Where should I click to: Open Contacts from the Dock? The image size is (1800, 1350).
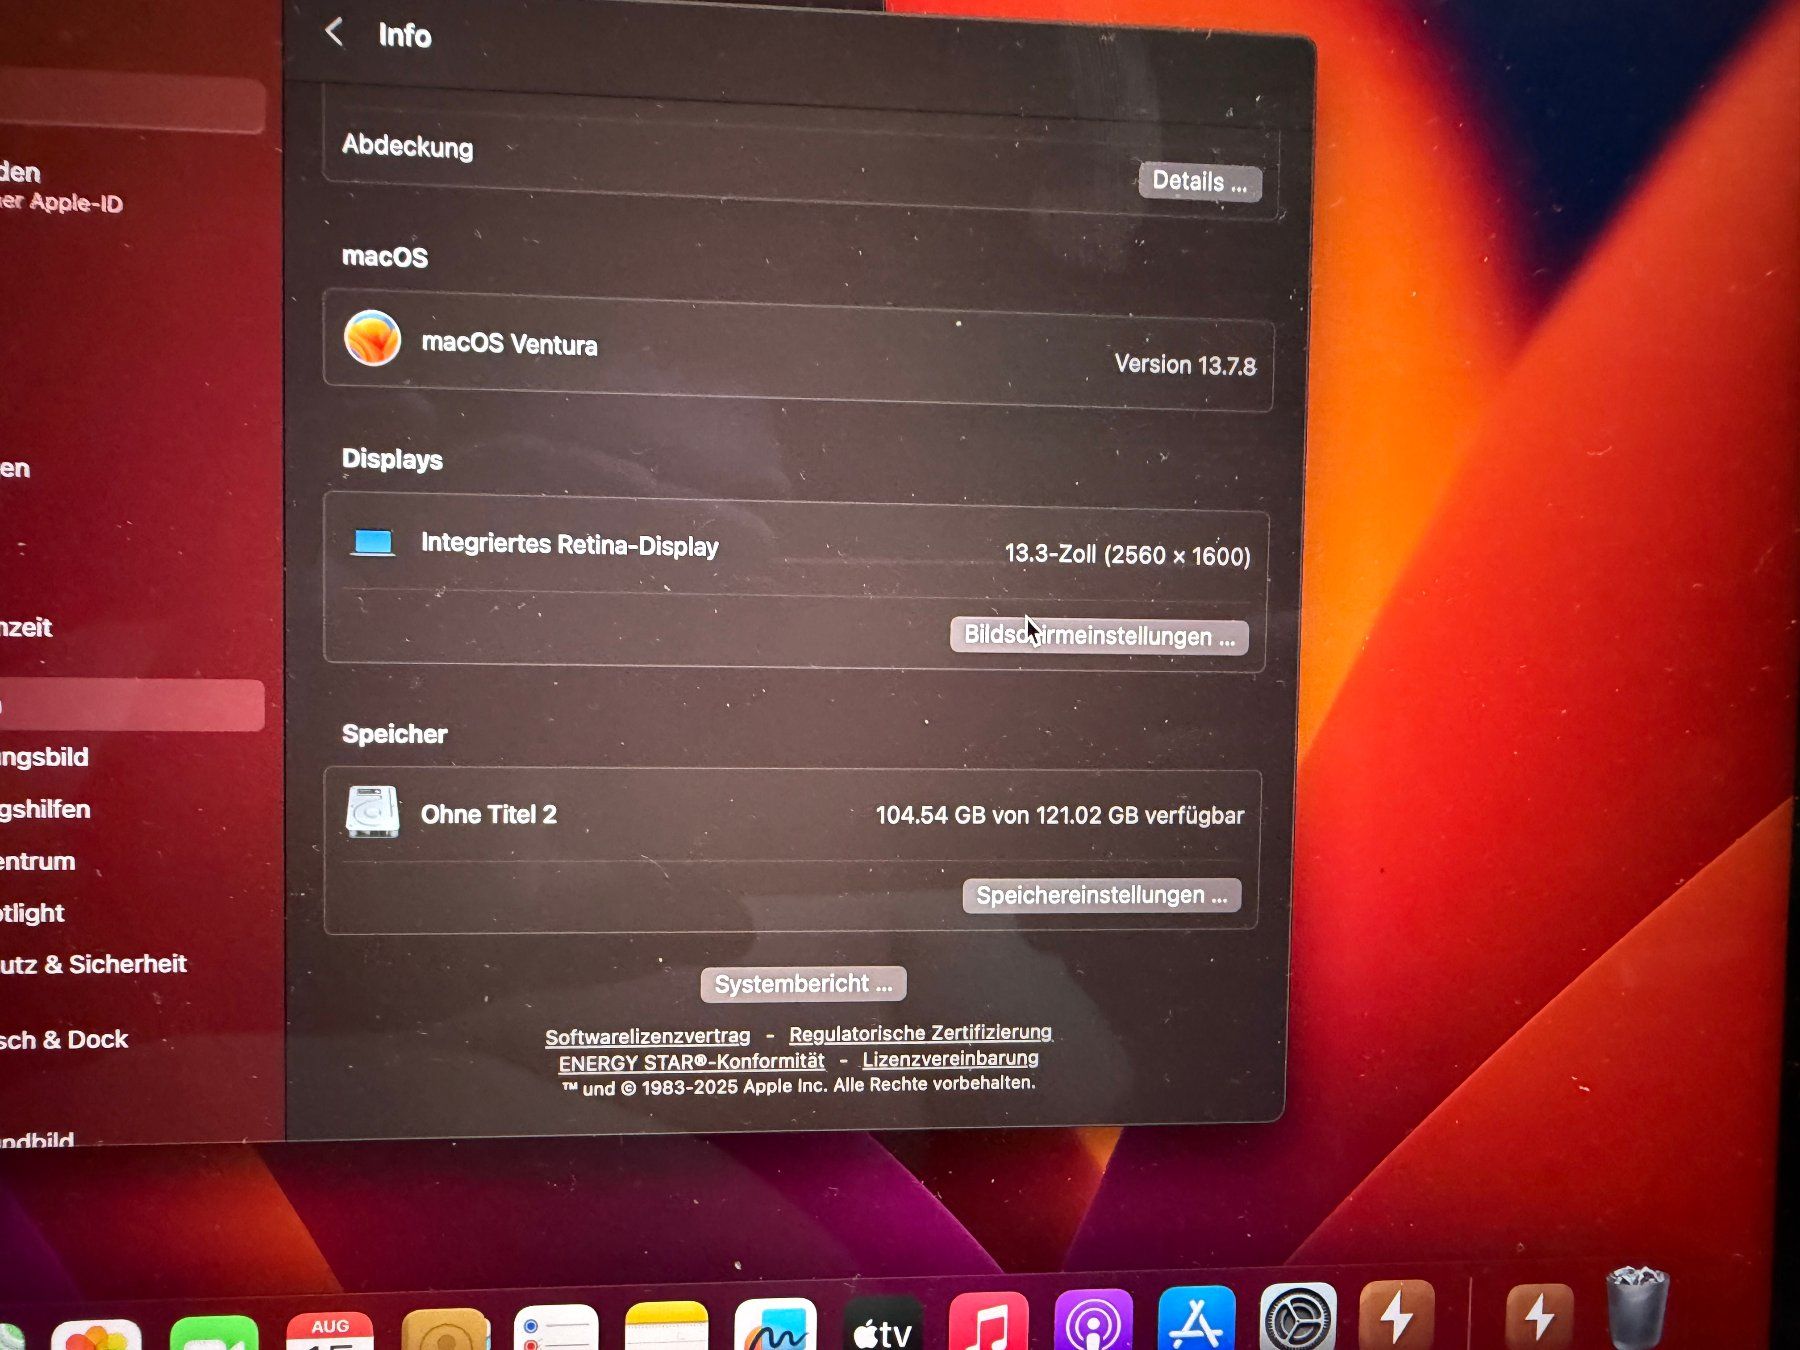[445, 1329]
